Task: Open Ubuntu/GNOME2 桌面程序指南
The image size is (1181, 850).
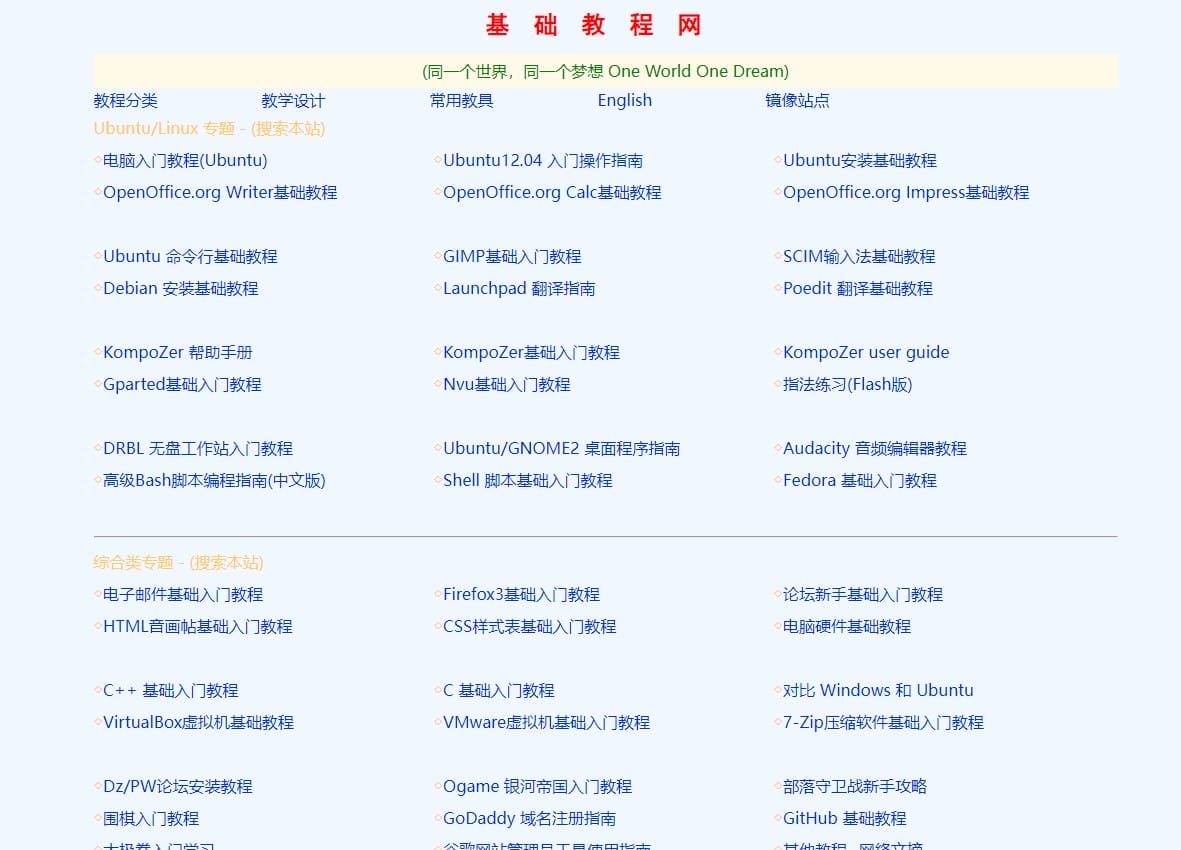Action: tap(562, 449)
